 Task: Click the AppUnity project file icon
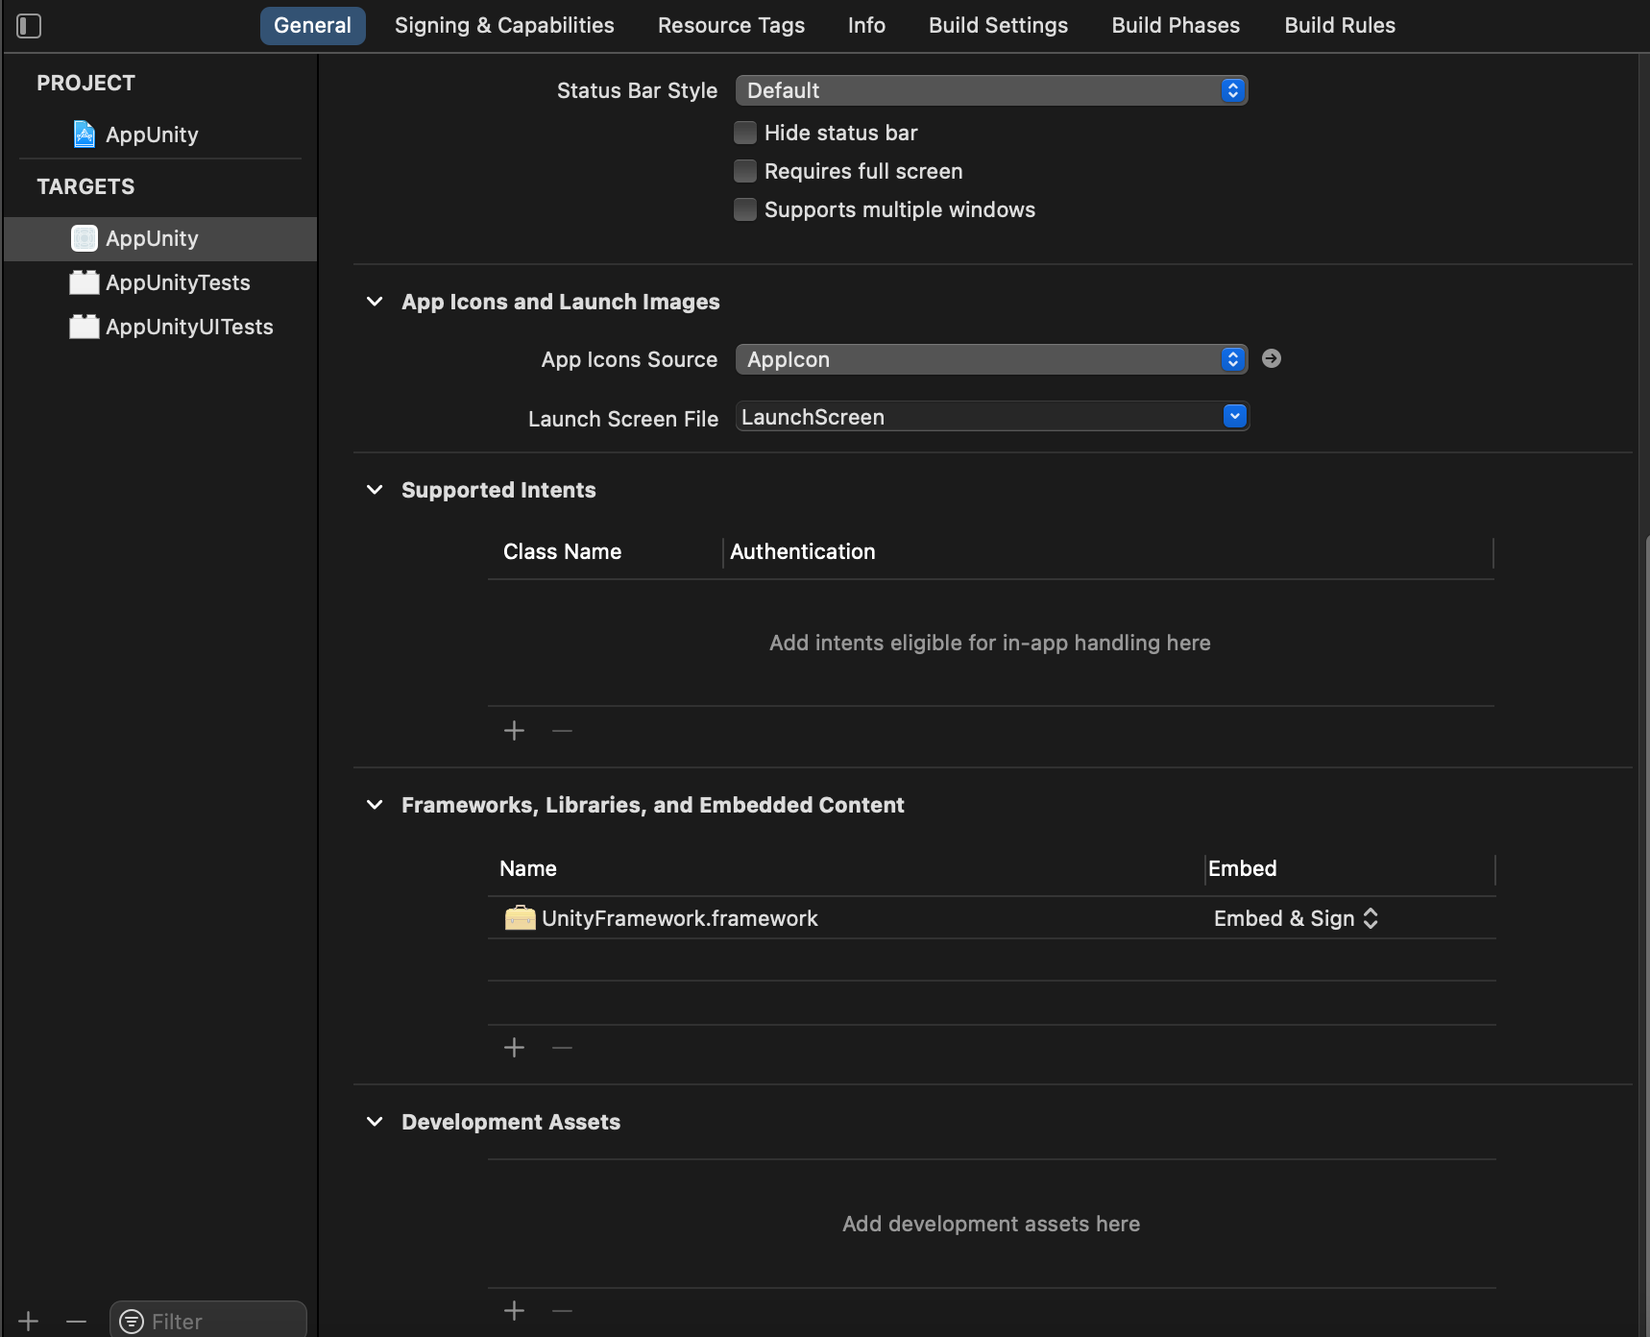pyautogui.click(x=84, y=134)
